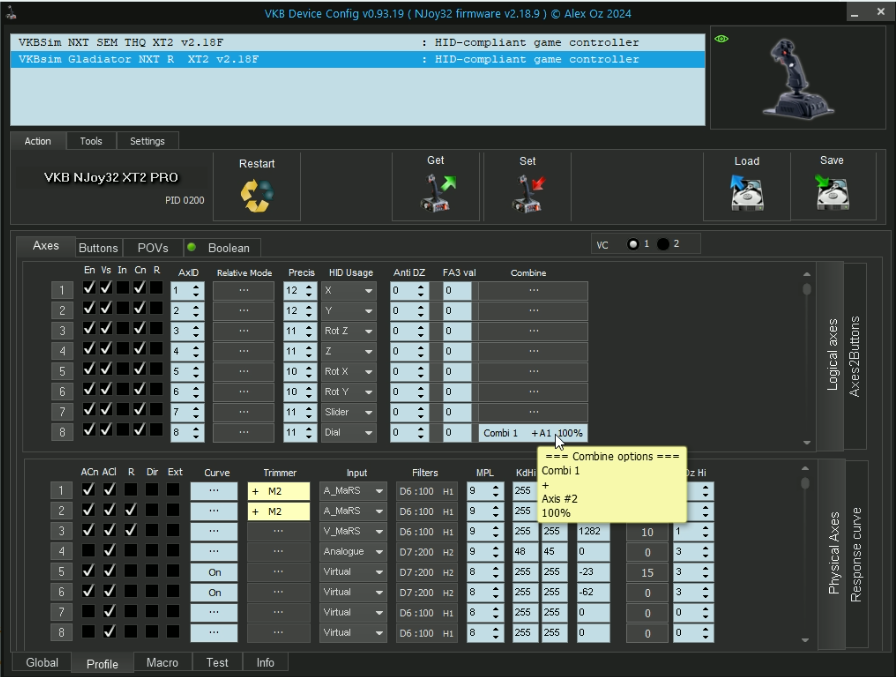Toggle R checkbox for physical axis 2

click(x=131, y=510)
